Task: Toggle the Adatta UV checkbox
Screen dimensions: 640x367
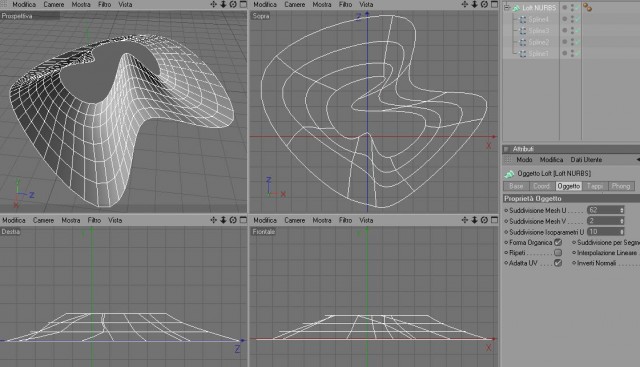Action: [x=558, y=263]
